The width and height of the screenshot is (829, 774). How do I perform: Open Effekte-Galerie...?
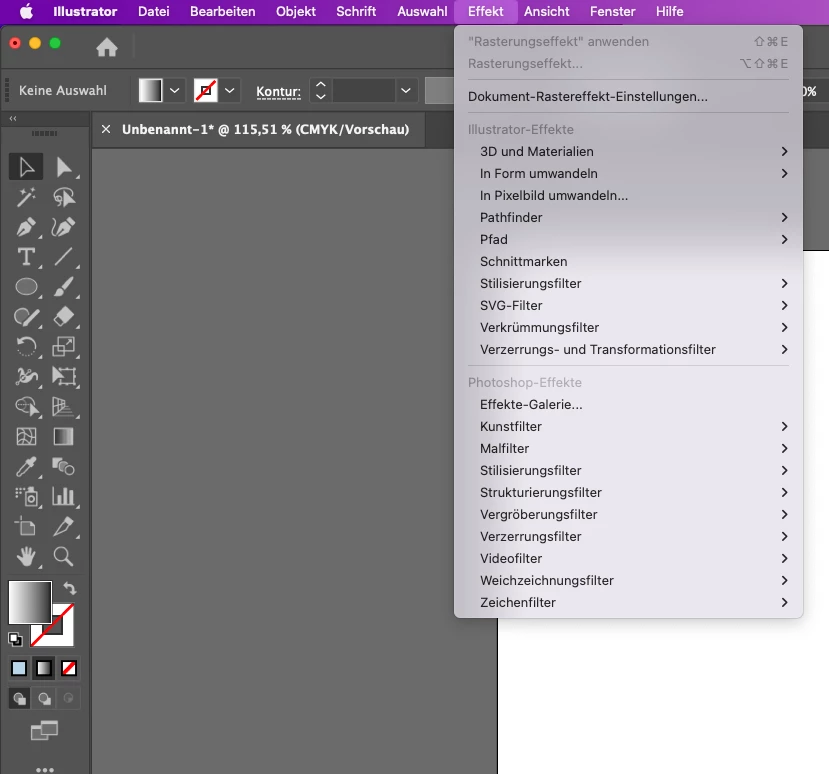tap(628, 404)
